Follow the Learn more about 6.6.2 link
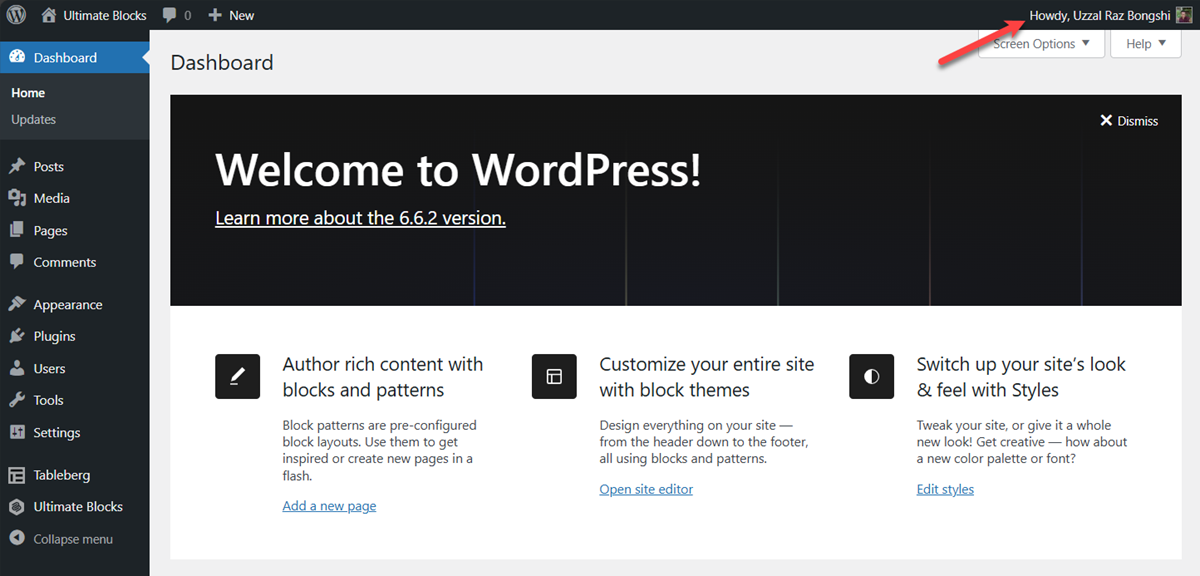This screenshot has width=1200, height=576. pyautogui.click(x=360, y=218)
